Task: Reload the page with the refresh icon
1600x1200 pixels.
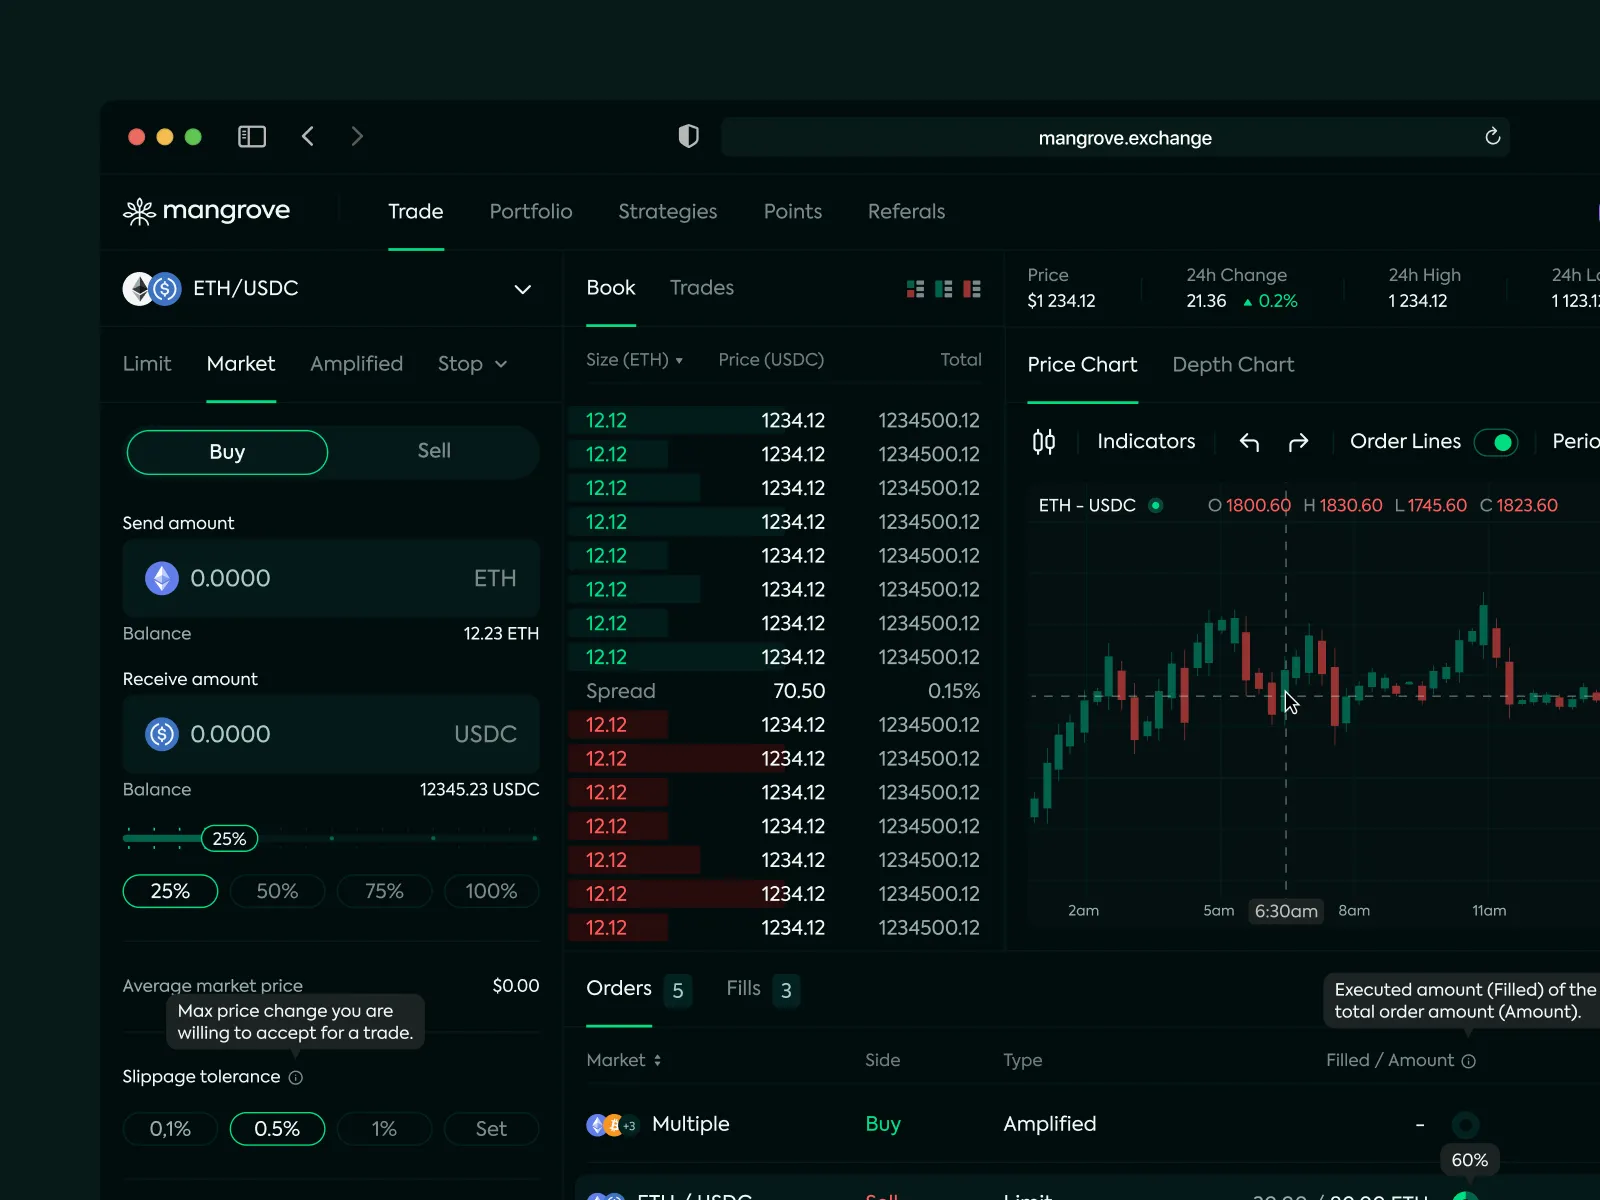Action: [x=1492, y=136]
